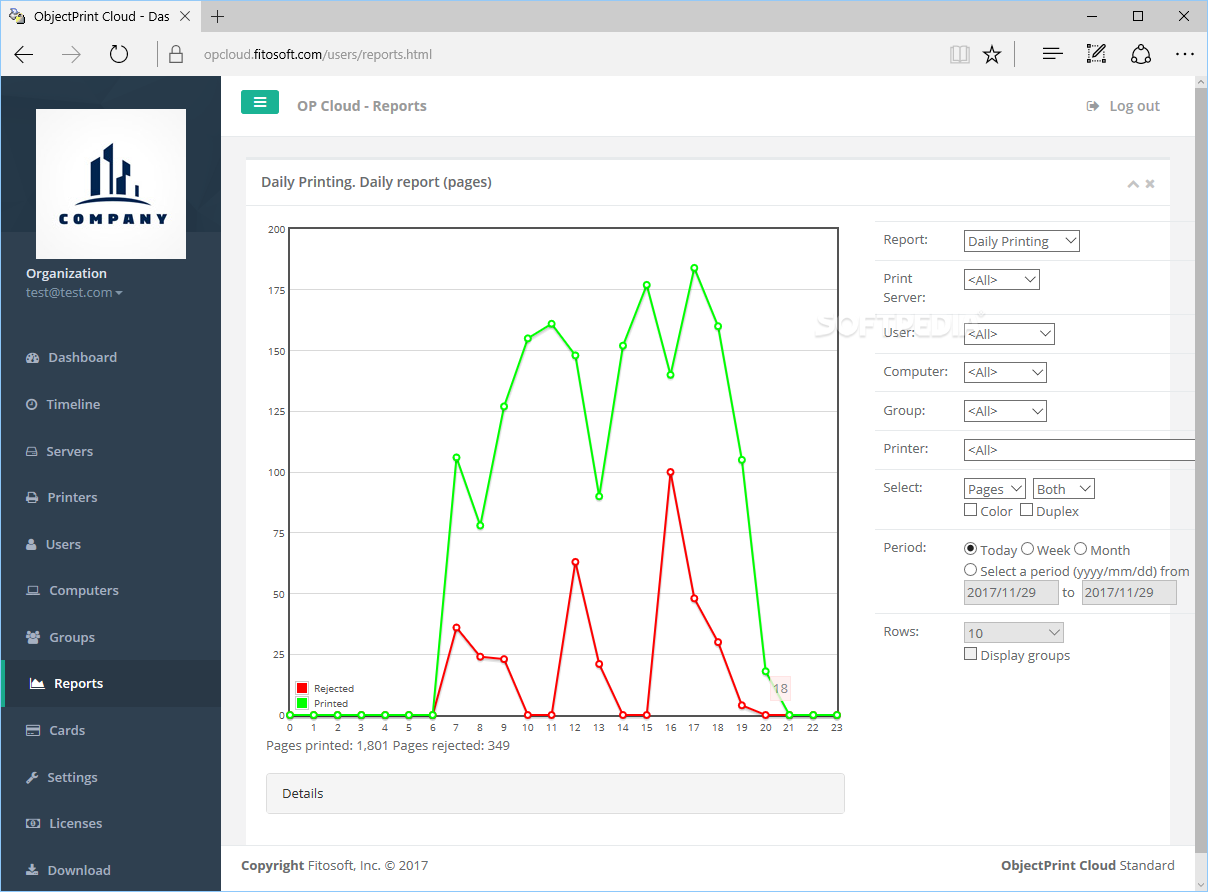The image size is (1208, 892).
Task: Select the Month period radio button
Action: click(x=1081, y=549)
